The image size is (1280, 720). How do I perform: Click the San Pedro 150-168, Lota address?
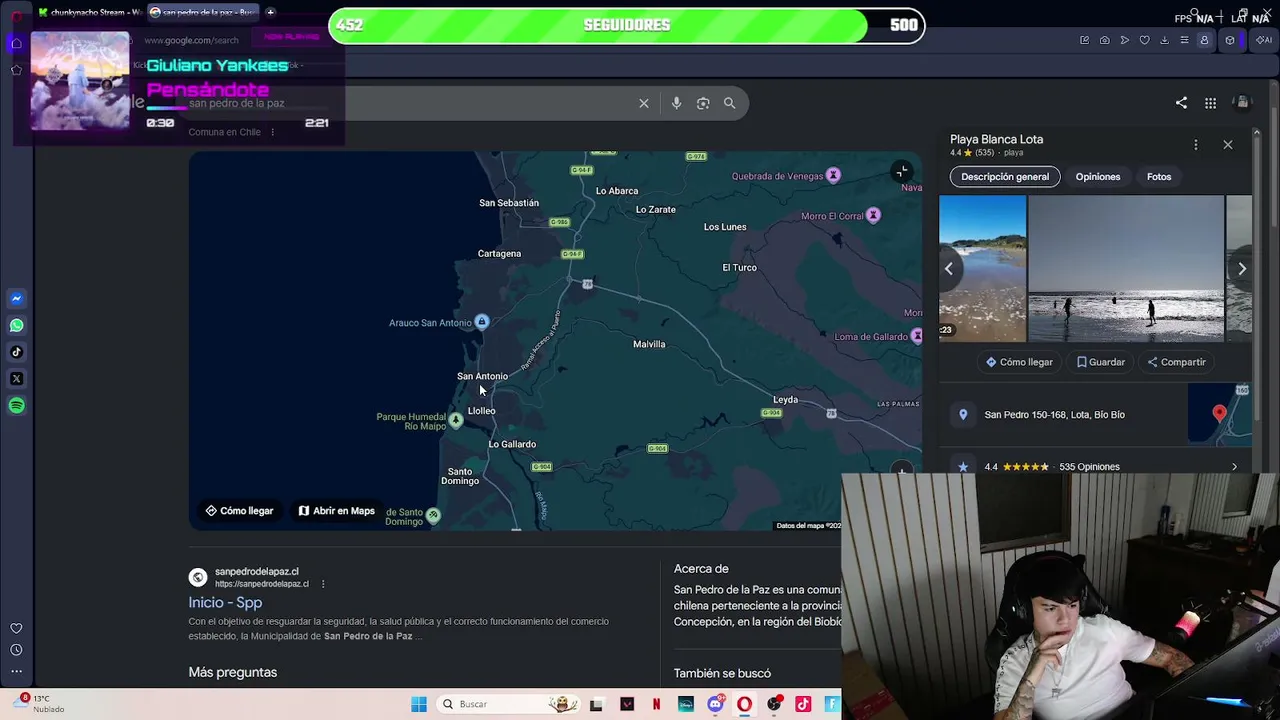1054,415
